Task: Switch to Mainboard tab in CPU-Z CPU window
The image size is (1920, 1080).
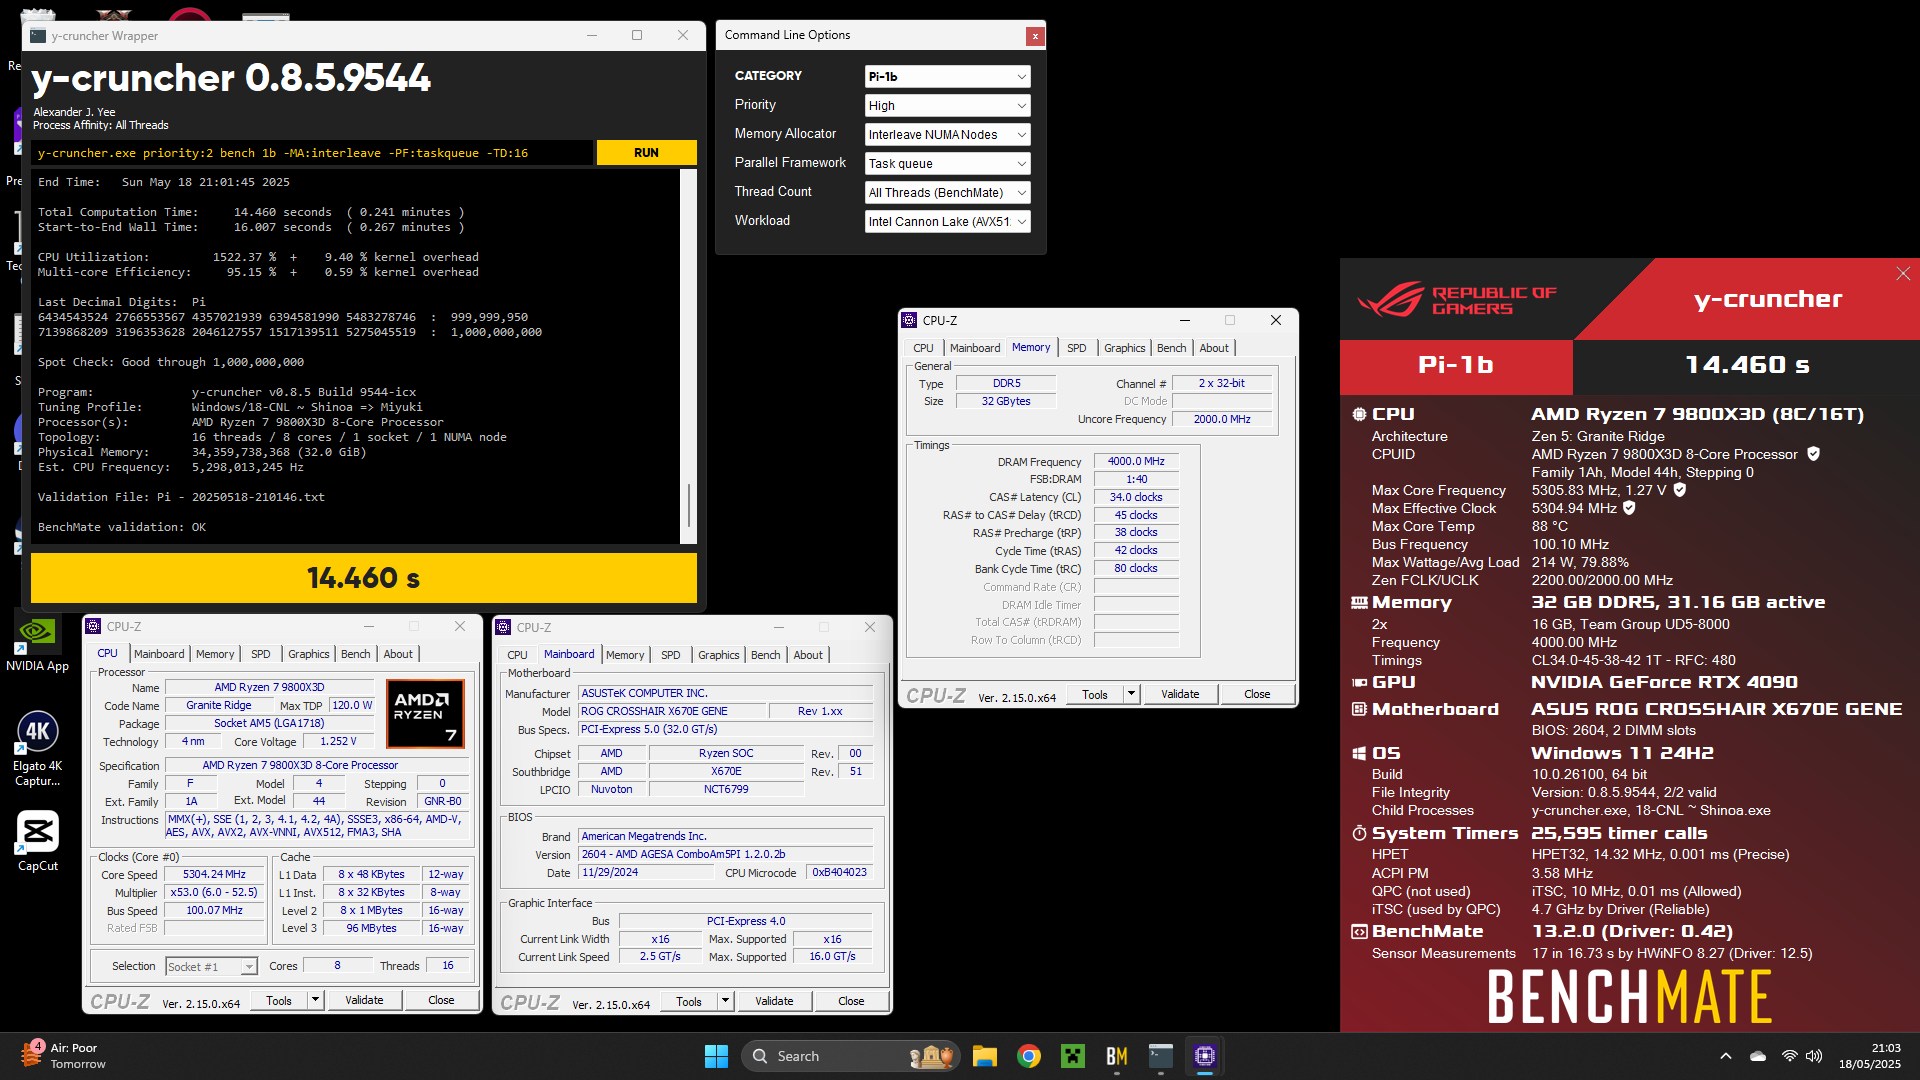Action: click(x=159, y=654)
